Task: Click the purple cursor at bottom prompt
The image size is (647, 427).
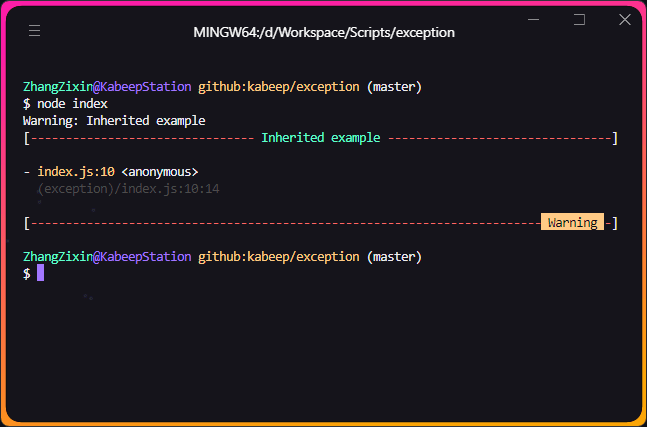Action: (x=40, y=273)
